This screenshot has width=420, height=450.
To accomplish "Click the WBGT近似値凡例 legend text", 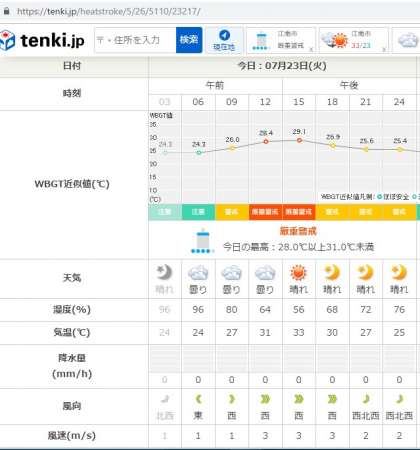I will tap(348, 197).
